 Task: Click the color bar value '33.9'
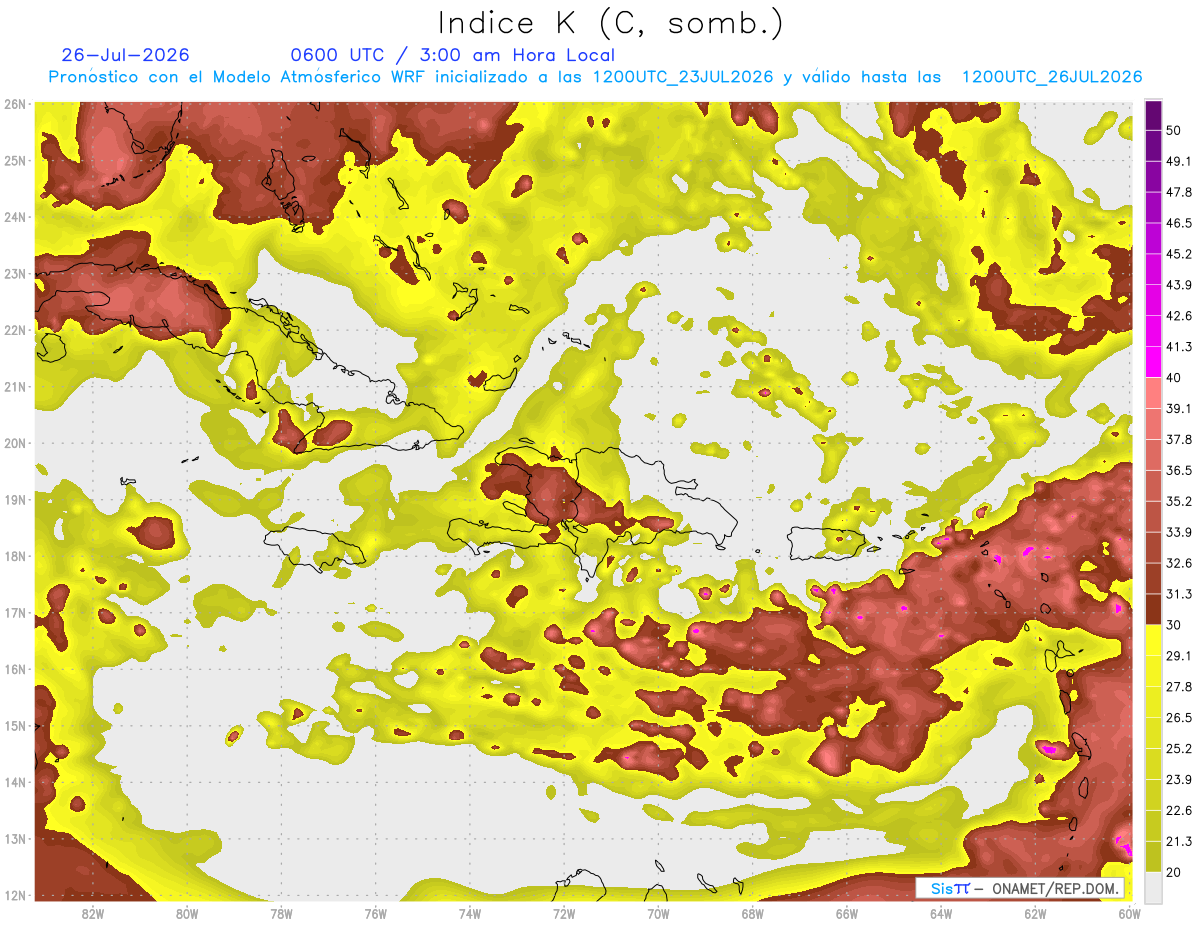pyautogui.click(x=1179, y=532)
